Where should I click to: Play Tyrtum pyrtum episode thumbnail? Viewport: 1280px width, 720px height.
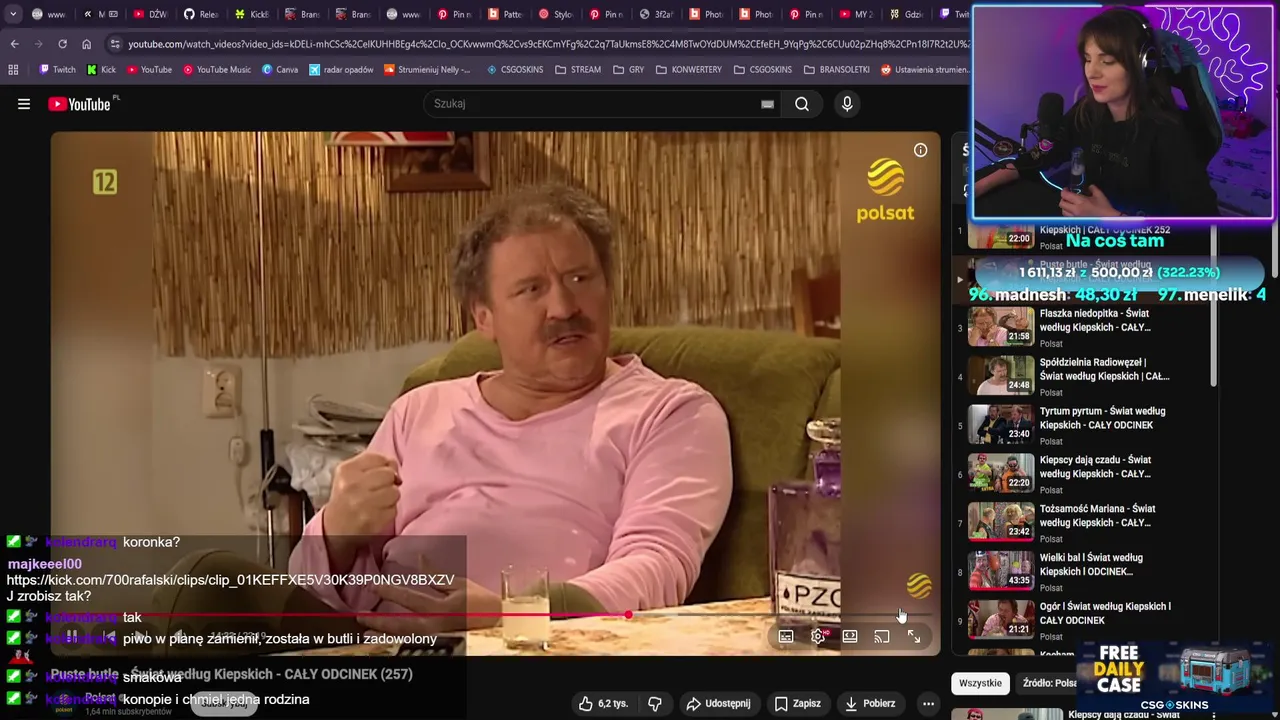(x=1001, y=425)
